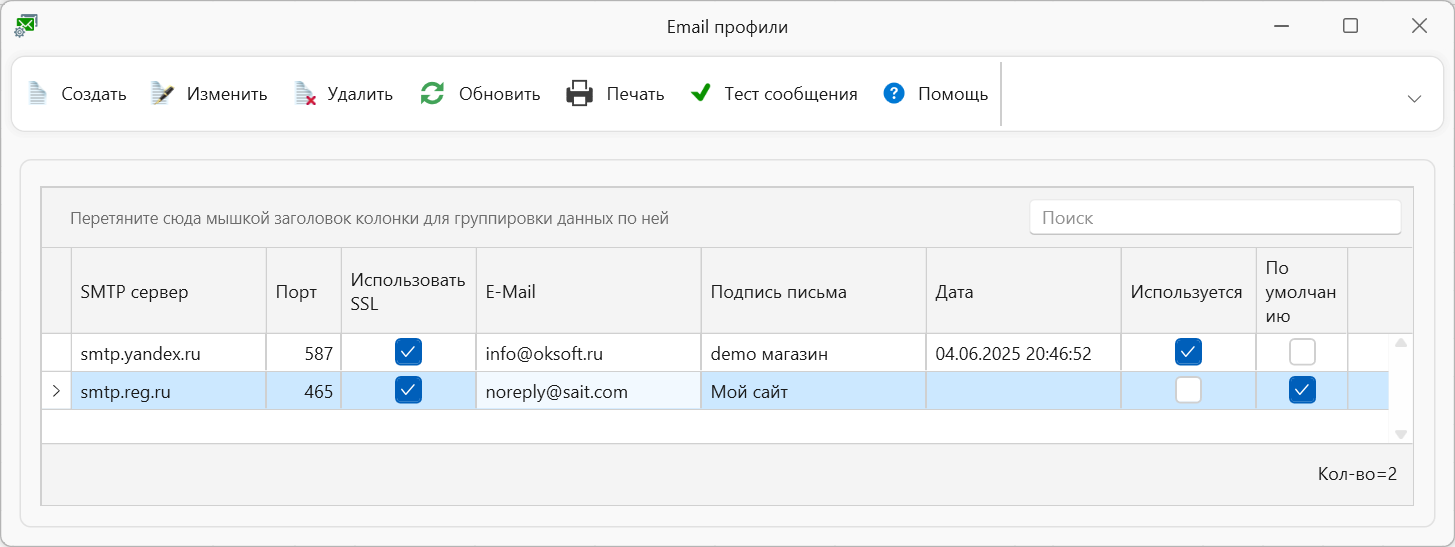
Task: Click the row indicator arrow for smtp.reg.ru
Action: (x=56, y=391)
